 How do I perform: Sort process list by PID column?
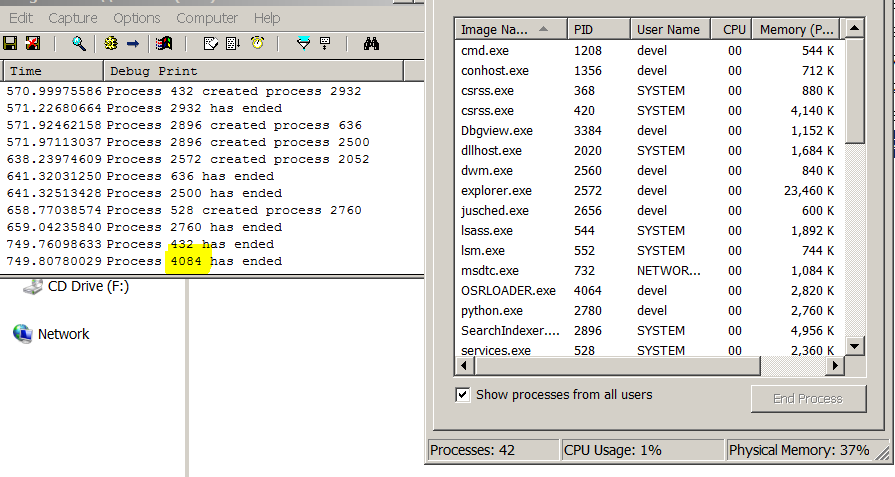[597, 30]
